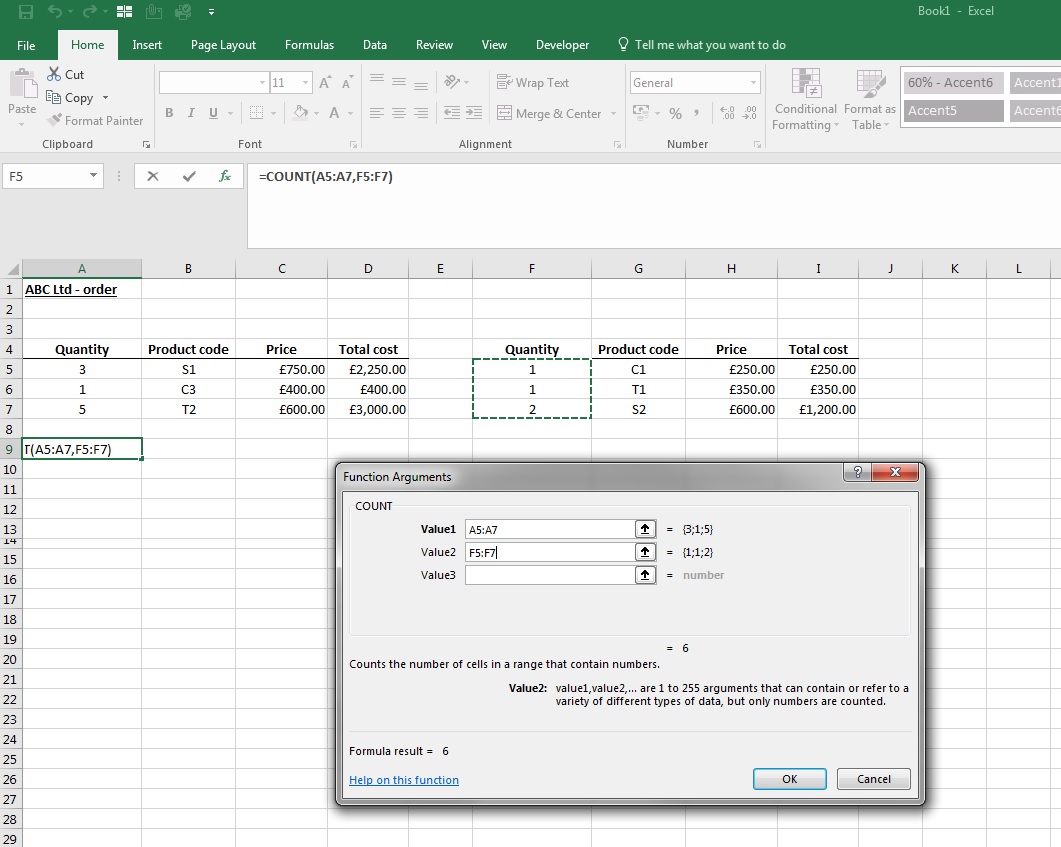Viewport: 1061px width, 847px height.
Task: Click the Tell me what you want to do box
Action: (x=702, y=45)
